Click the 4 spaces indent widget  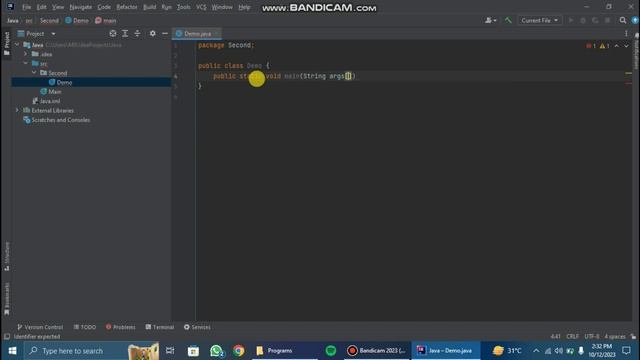(x=615, y=336)
